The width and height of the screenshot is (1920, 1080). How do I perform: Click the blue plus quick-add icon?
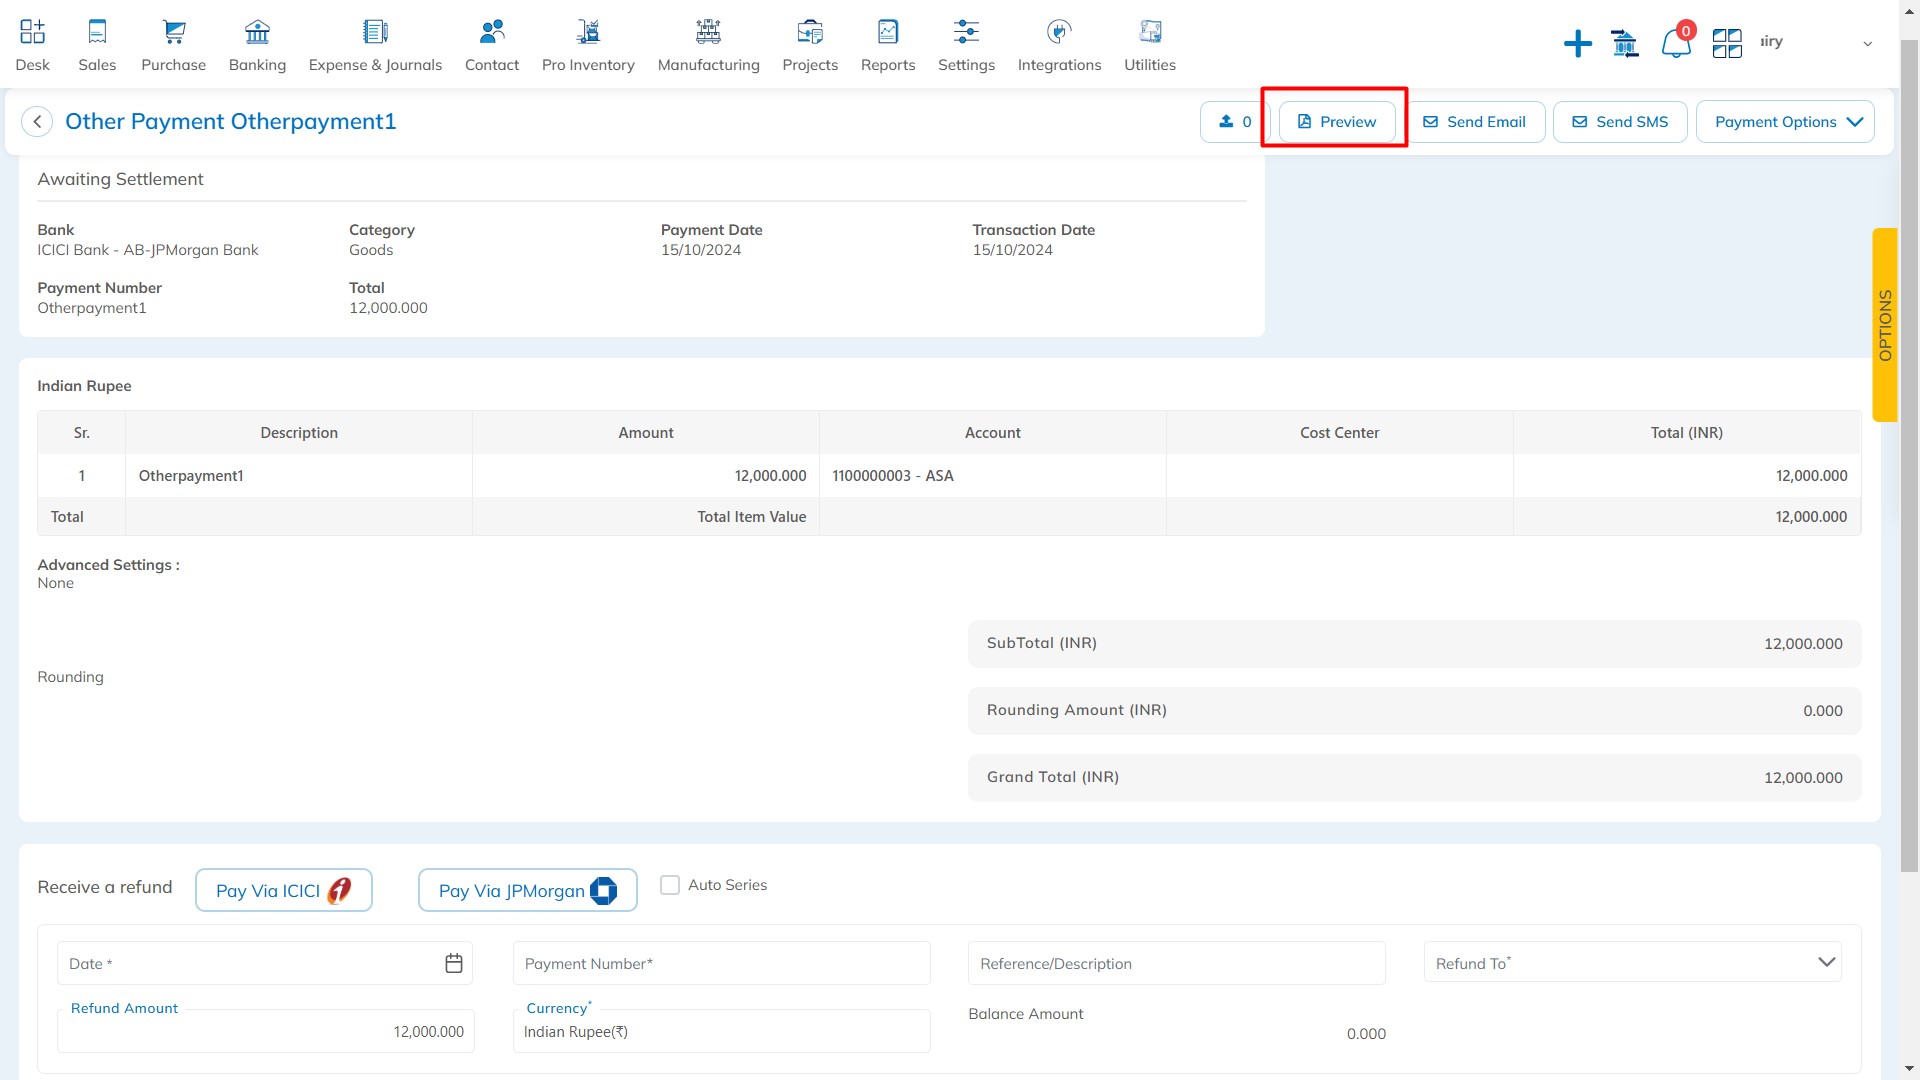1577,43
